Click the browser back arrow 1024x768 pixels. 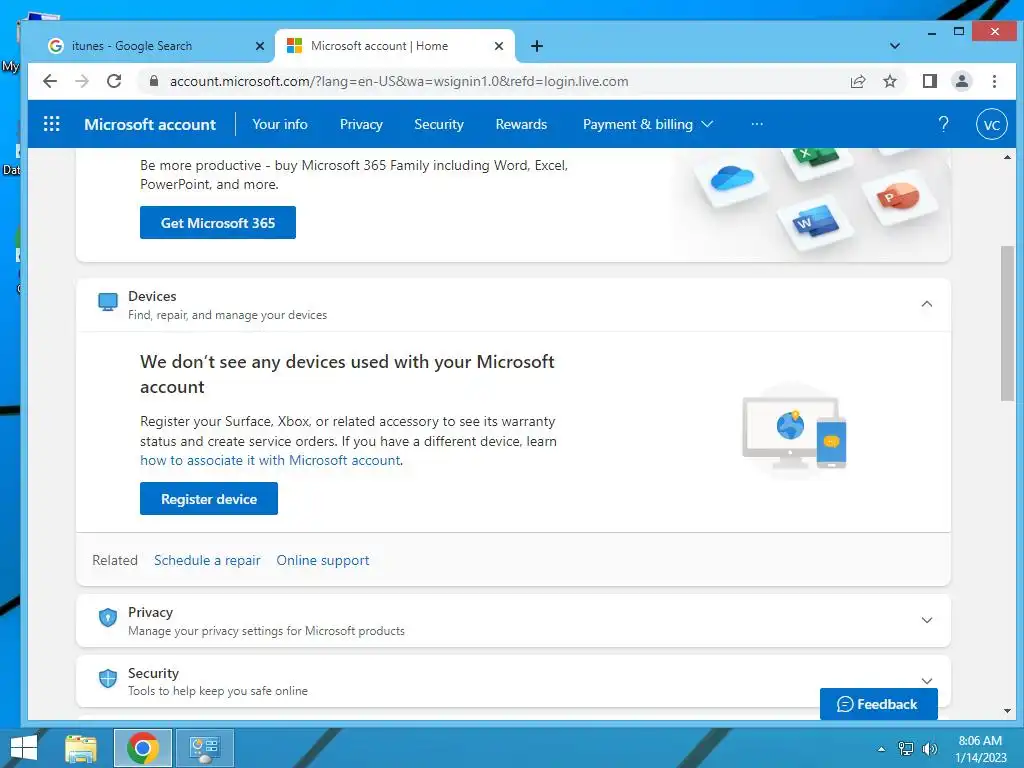50,81
